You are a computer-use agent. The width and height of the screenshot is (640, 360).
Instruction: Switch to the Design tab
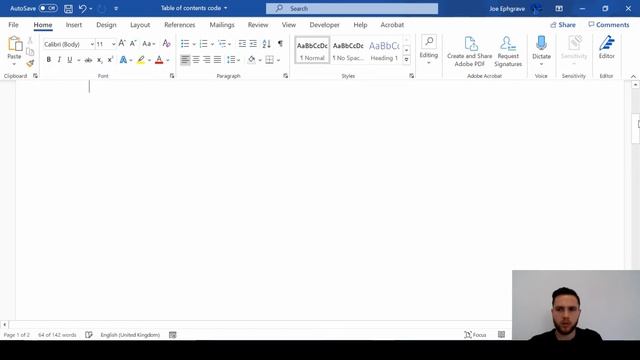(106, 25)
